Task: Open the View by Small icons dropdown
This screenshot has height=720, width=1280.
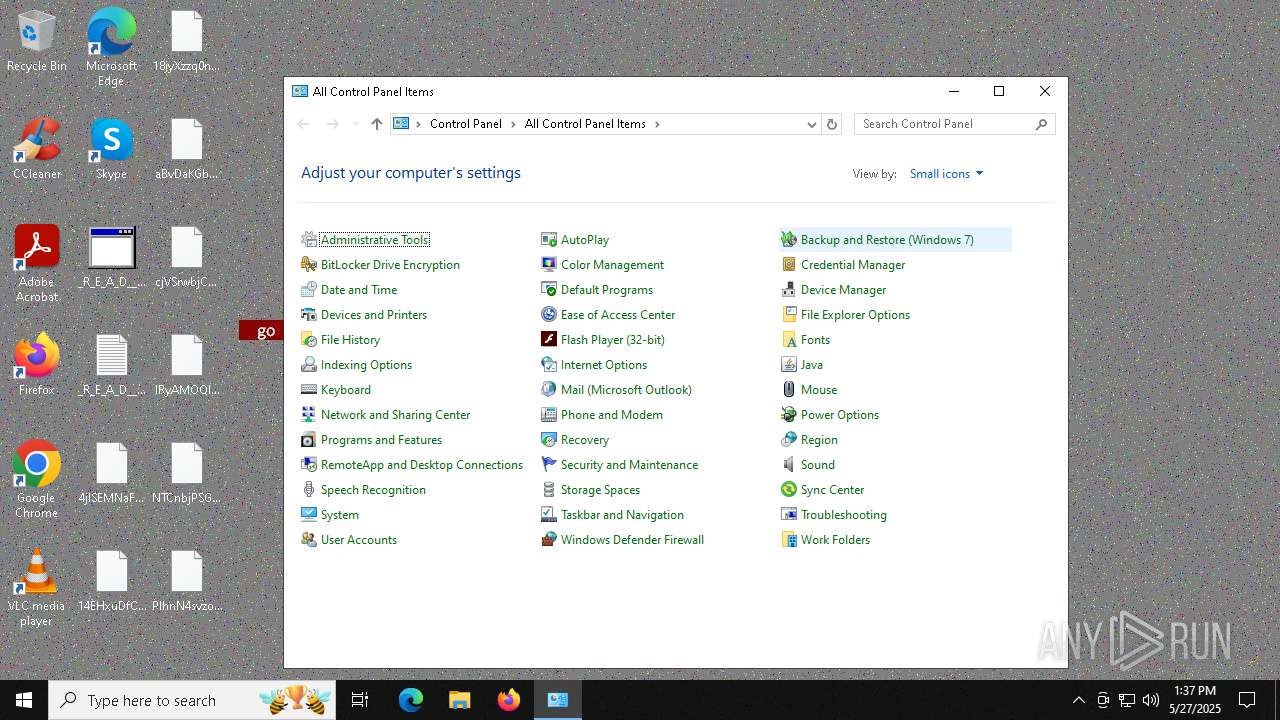Action: tap(946, 174)
